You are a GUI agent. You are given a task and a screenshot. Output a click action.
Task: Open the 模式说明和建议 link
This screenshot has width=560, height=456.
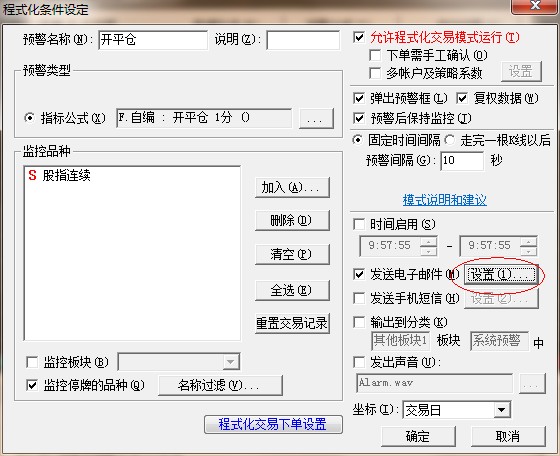tap(445, 200)
